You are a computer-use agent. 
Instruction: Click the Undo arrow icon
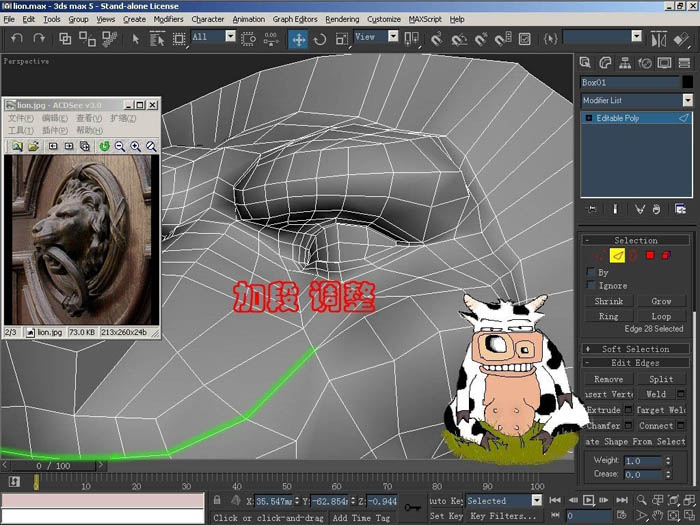(x=17, y=39)
